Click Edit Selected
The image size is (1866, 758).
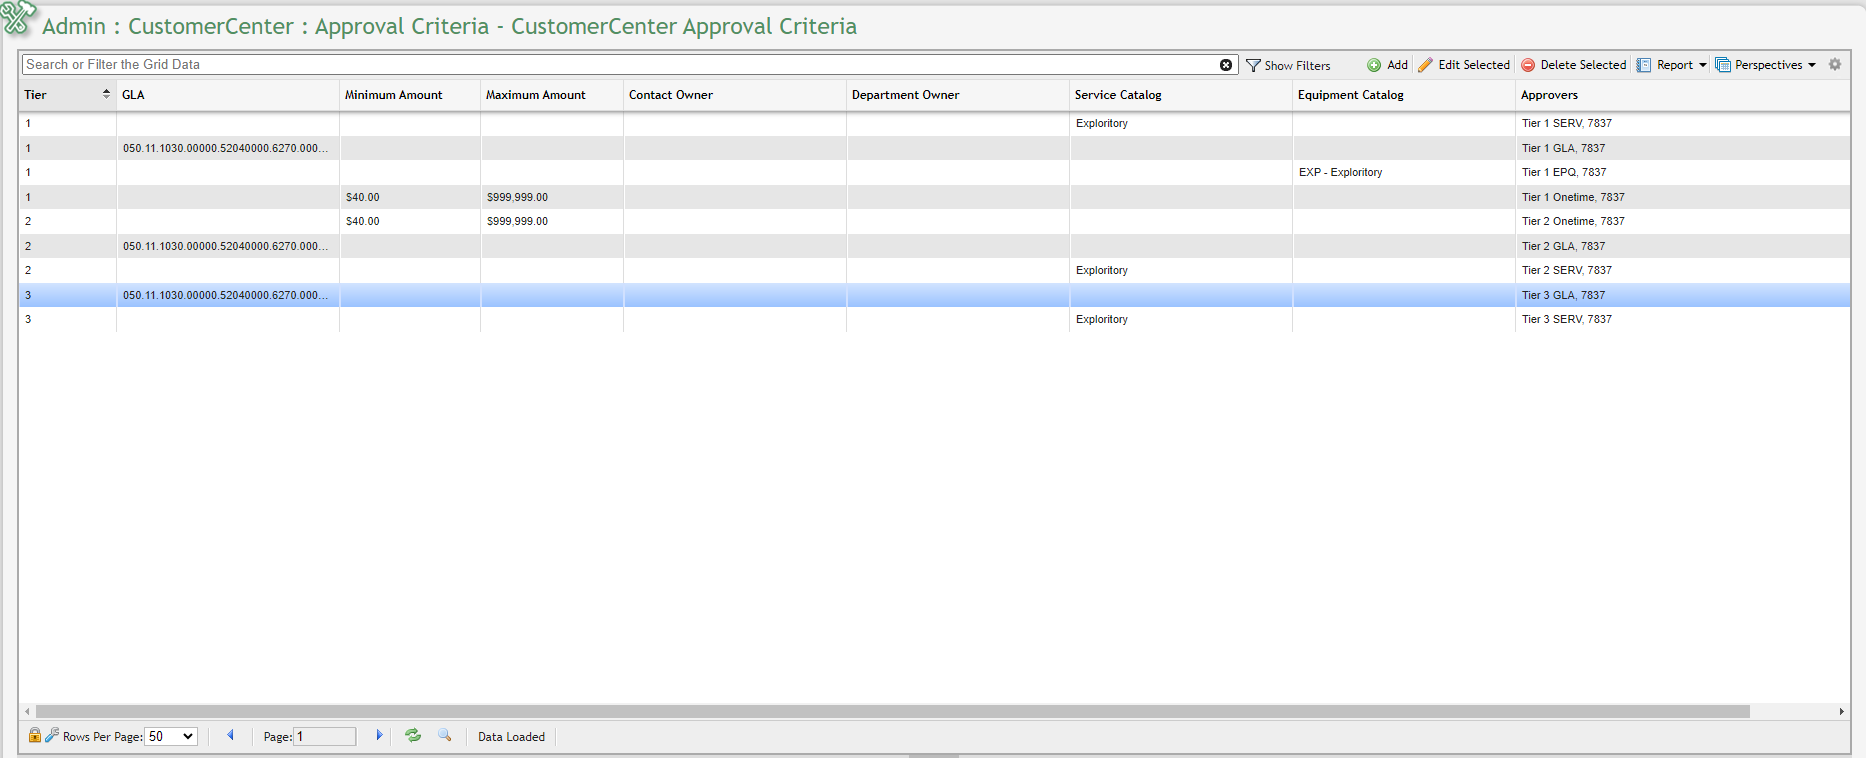pyautogui.click(x=1464, y=65)
